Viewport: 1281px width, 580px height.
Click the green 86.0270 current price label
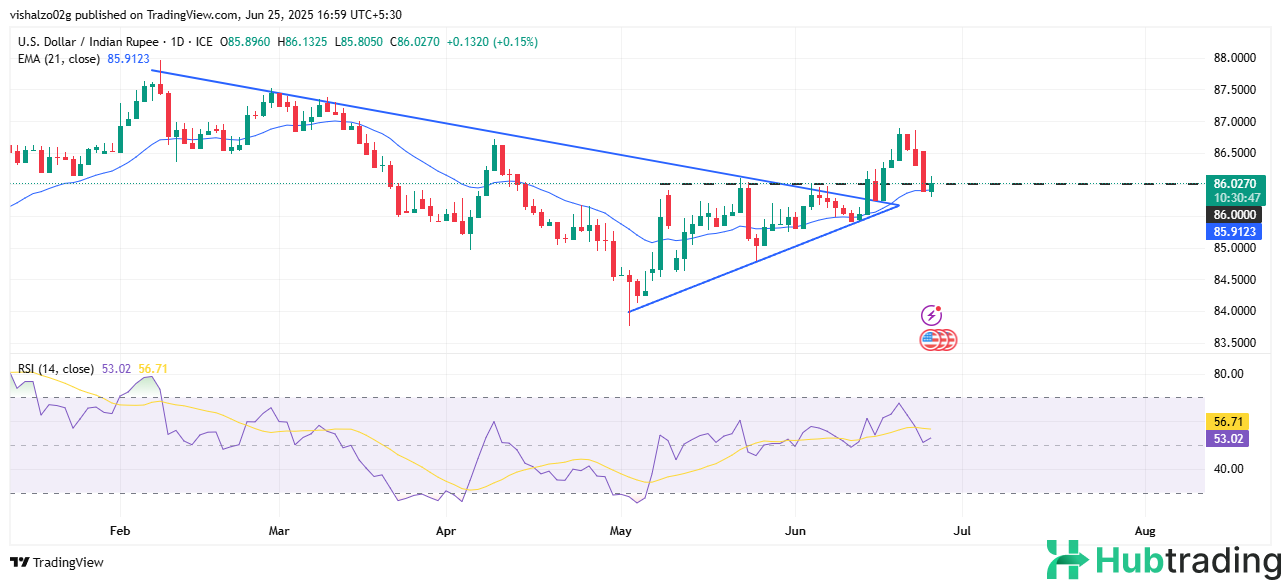coord(1234,183)
